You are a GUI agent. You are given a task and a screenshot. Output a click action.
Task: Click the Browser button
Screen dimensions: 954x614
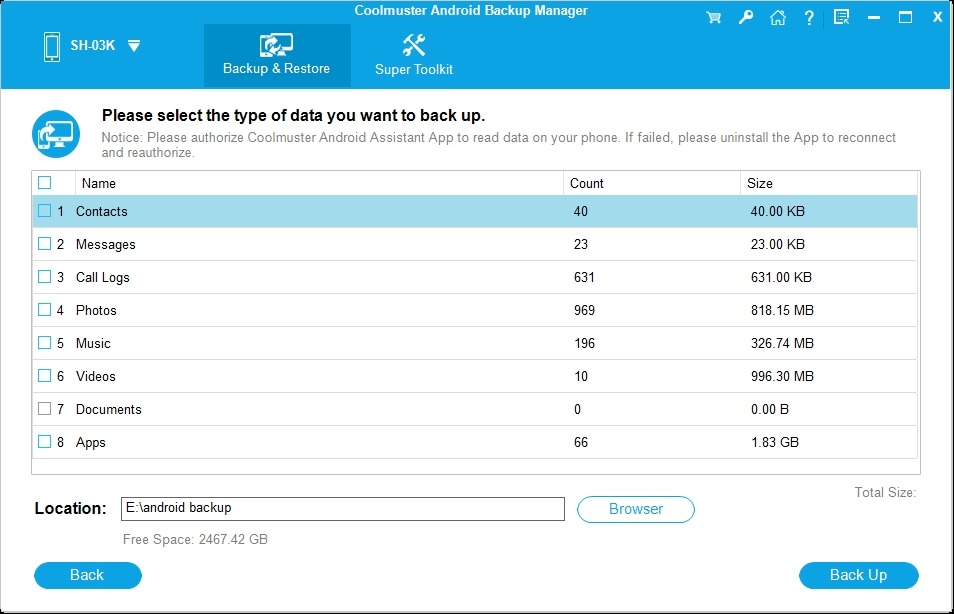coord(636,509)
